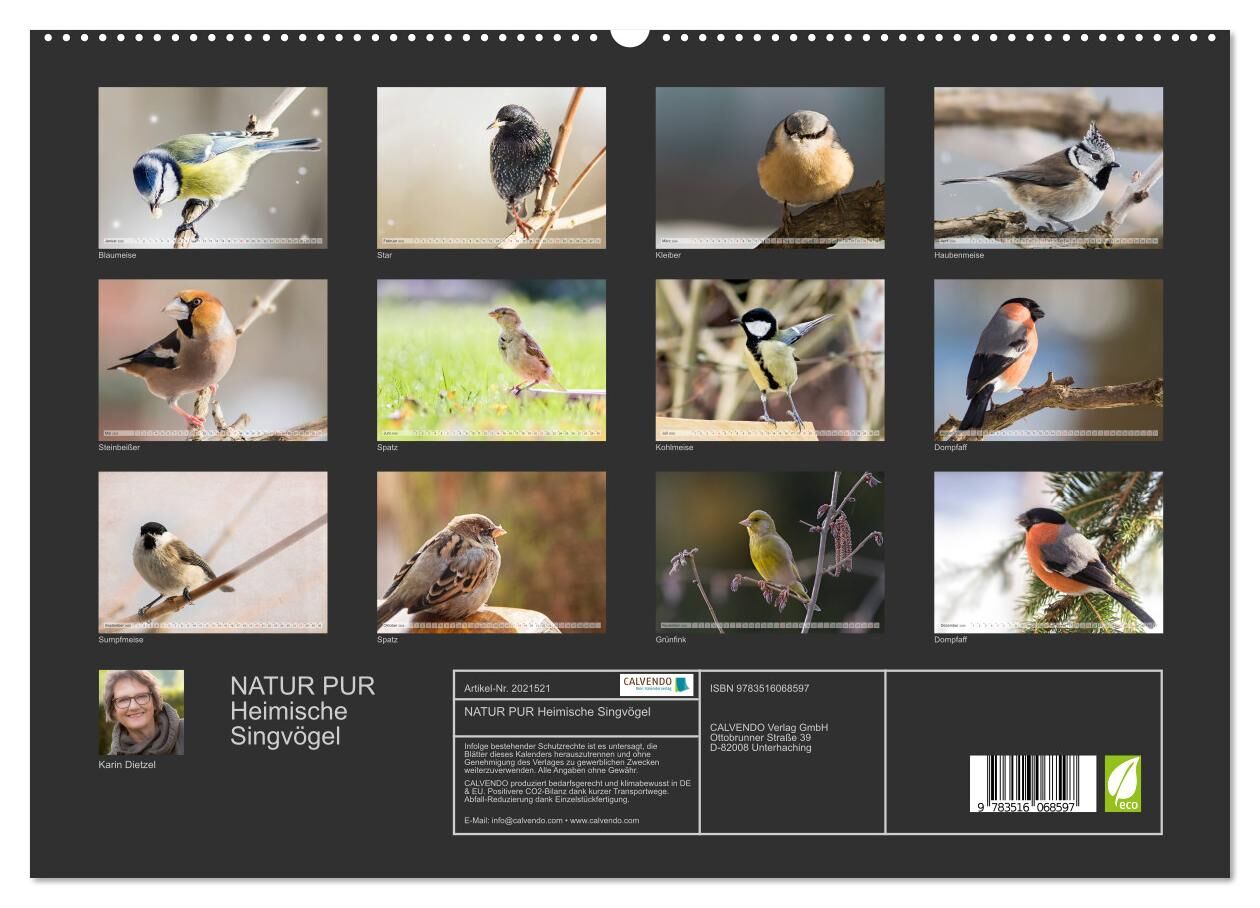
Task: Click the barcode at bottom right
Action: [1032, 783]
